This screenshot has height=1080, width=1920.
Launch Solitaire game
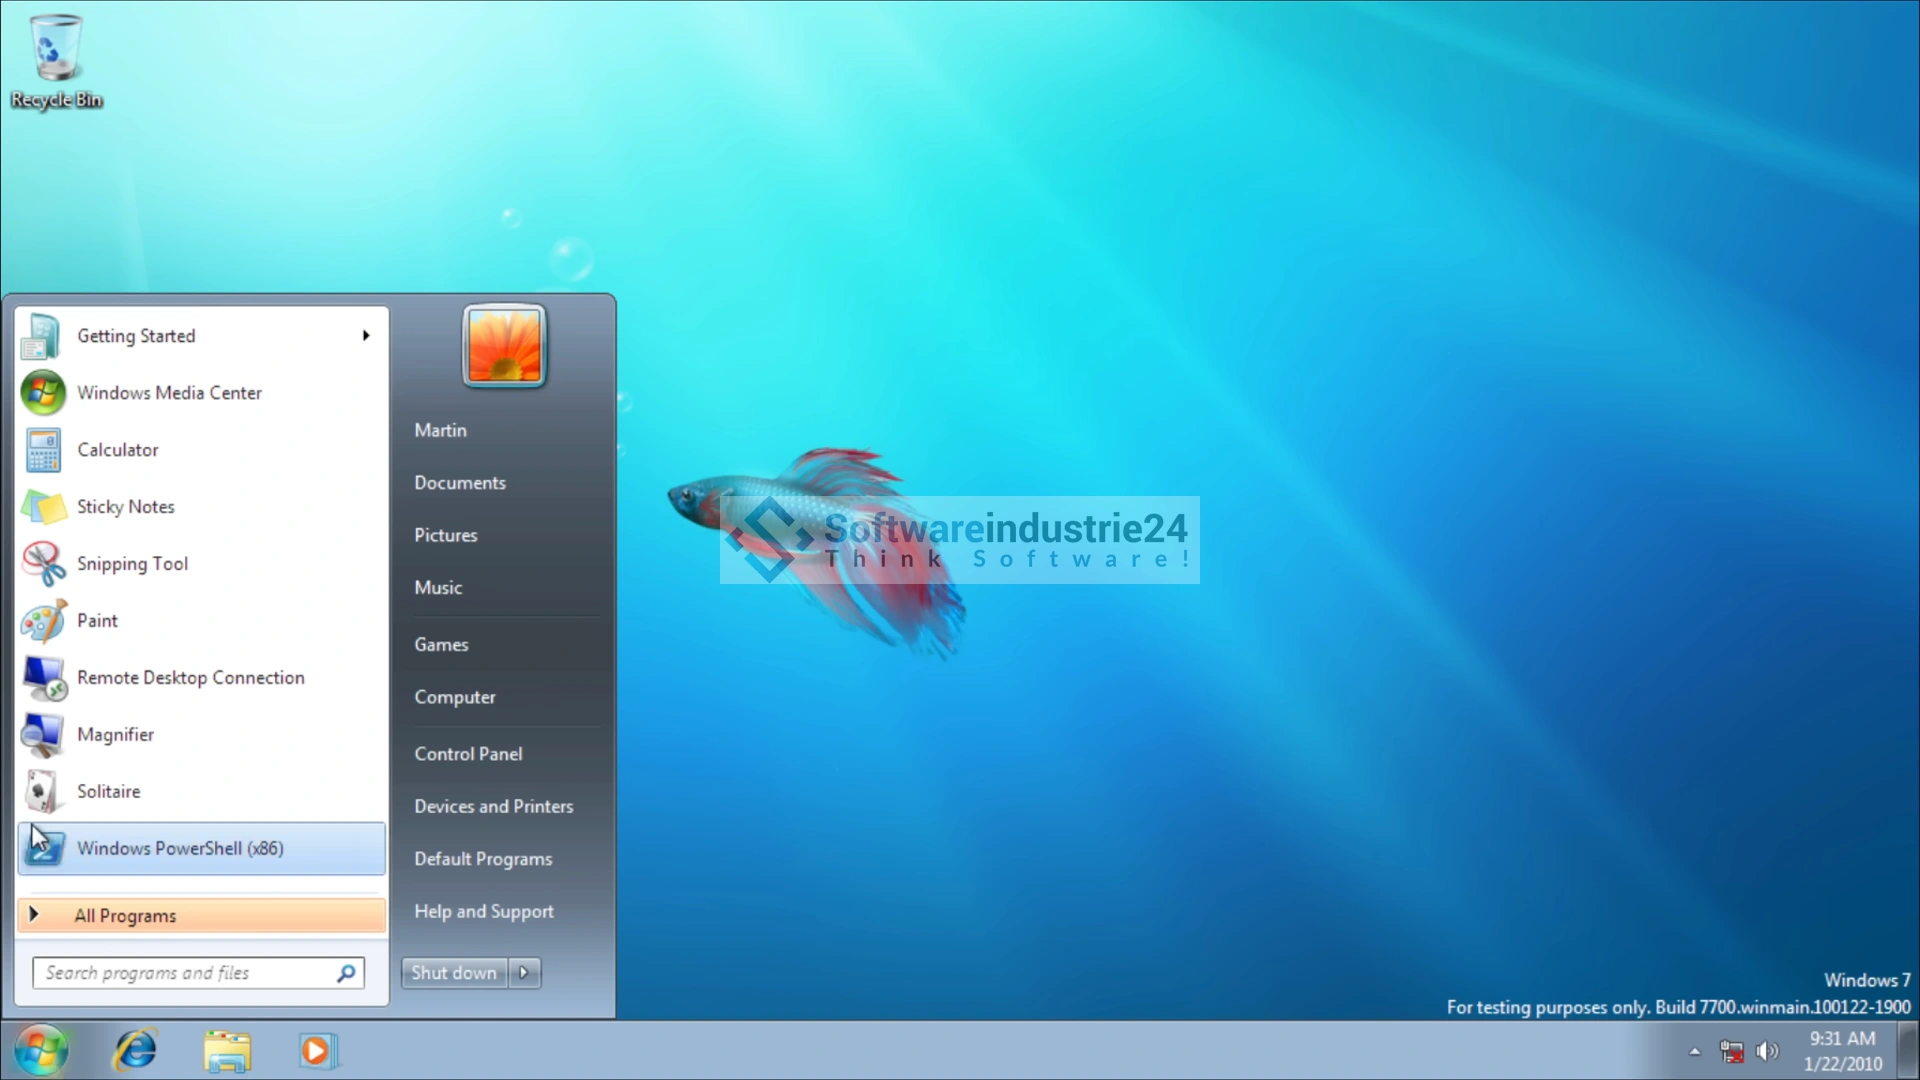(x=108, y=792)
